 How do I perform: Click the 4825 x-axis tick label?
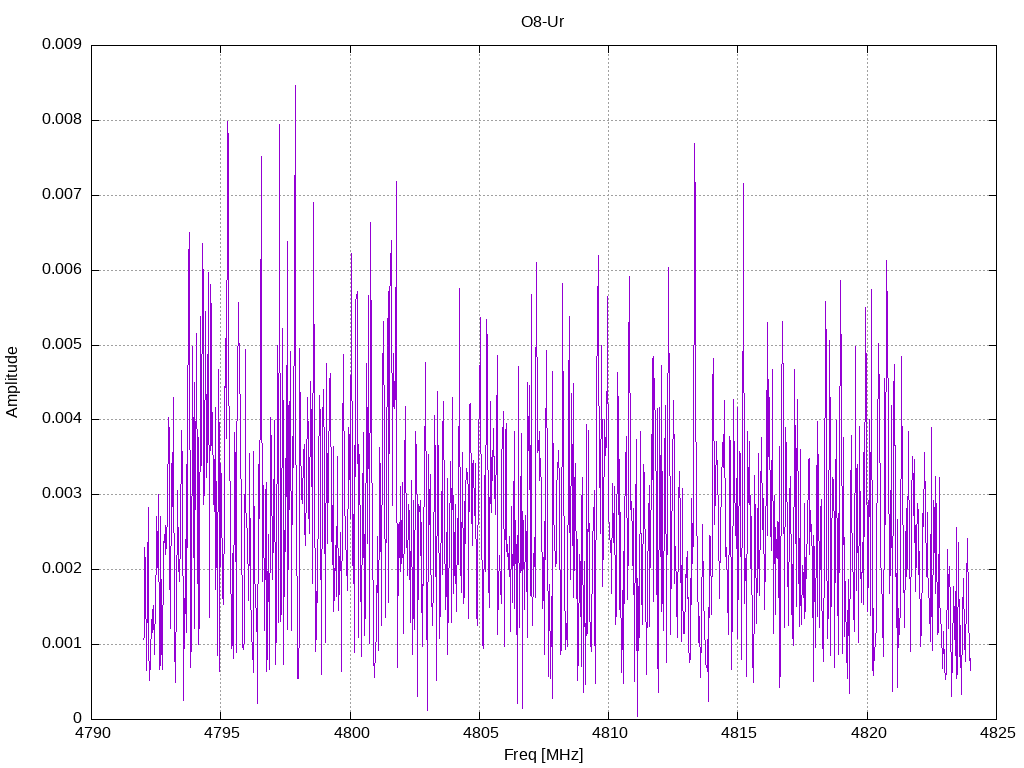click(997, 733)
